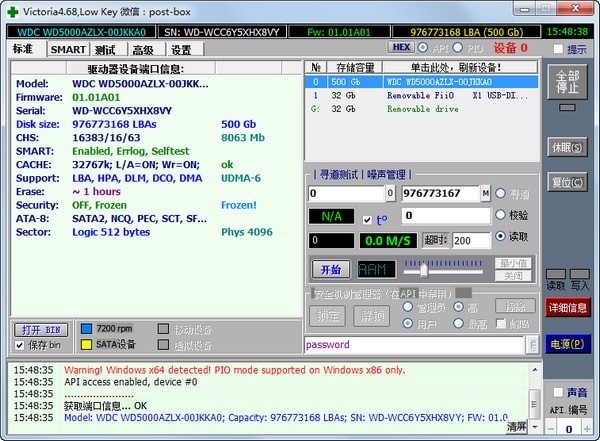Toggle the save bin checkbox
The width and height of the screenshot is (600, 441).
20,346
